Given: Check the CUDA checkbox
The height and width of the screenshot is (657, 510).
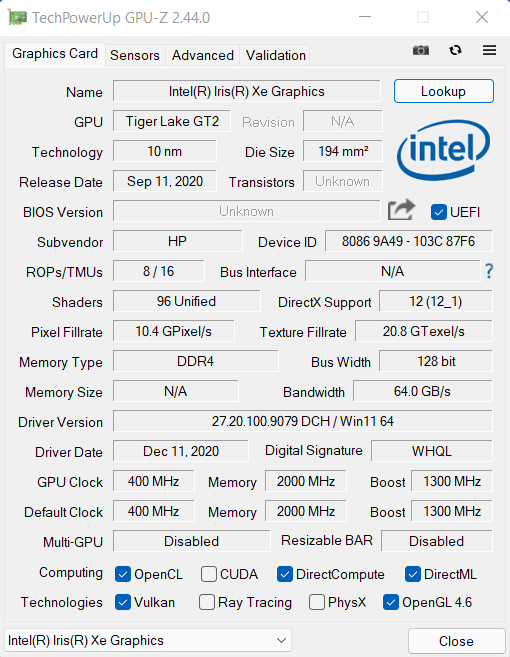Looking at the screenshot, I should click(x=208, y=574).
